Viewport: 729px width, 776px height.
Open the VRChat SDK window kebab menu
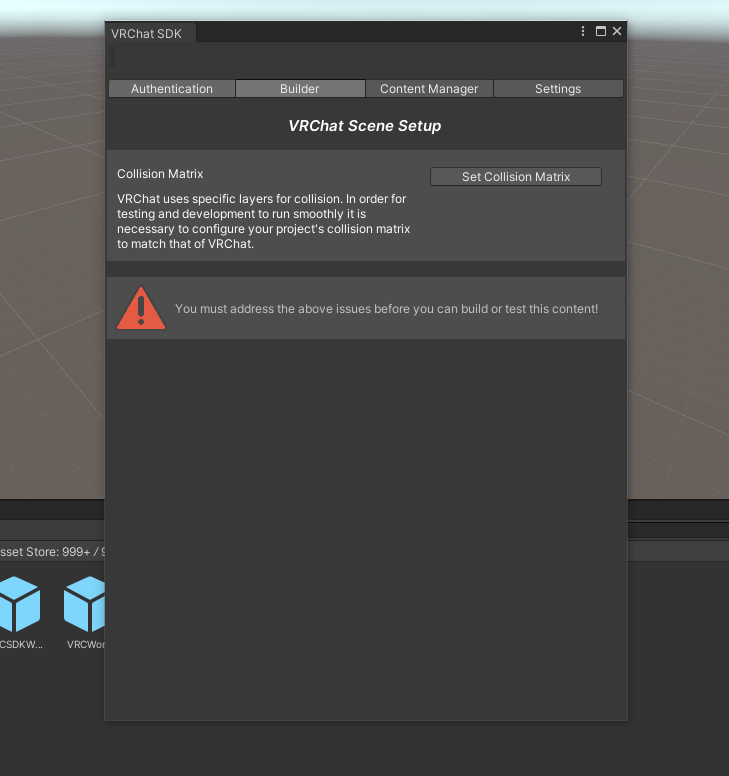pos(583,31)
